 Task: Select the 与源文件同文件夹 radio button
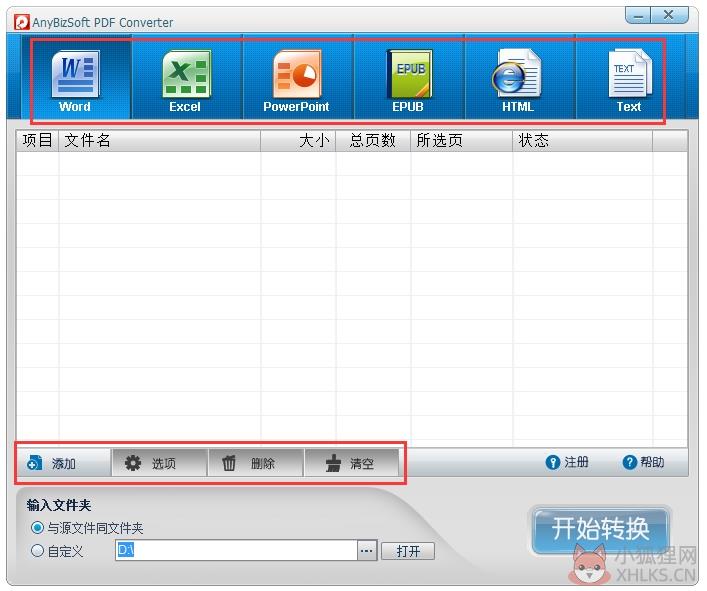point(37,527)
